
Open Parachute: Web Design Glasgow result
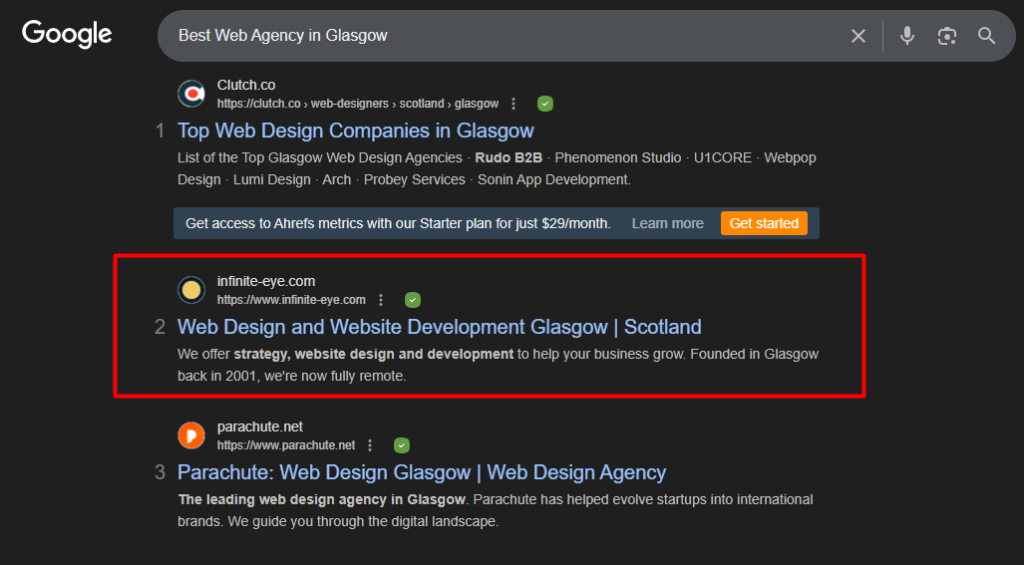point(421,473)
